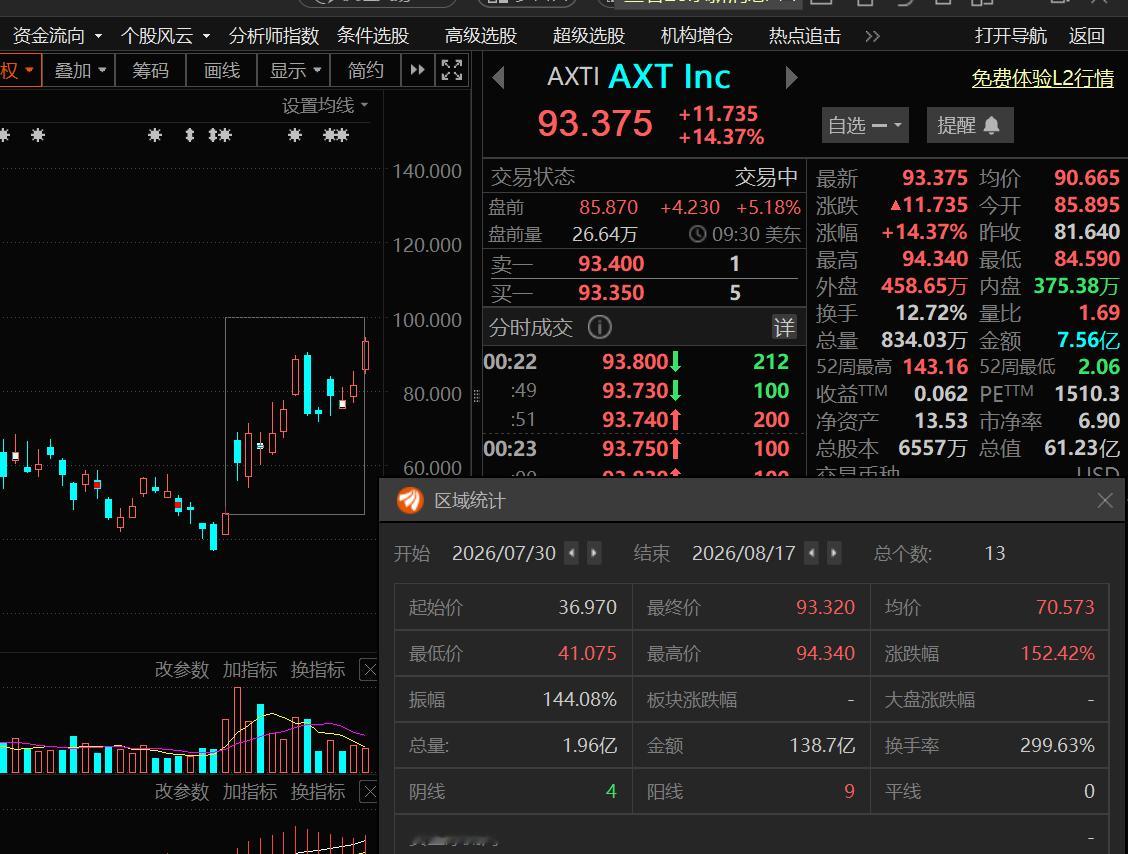
Task: Click 换手率 value 299.63%
Action: (1057, 745)
